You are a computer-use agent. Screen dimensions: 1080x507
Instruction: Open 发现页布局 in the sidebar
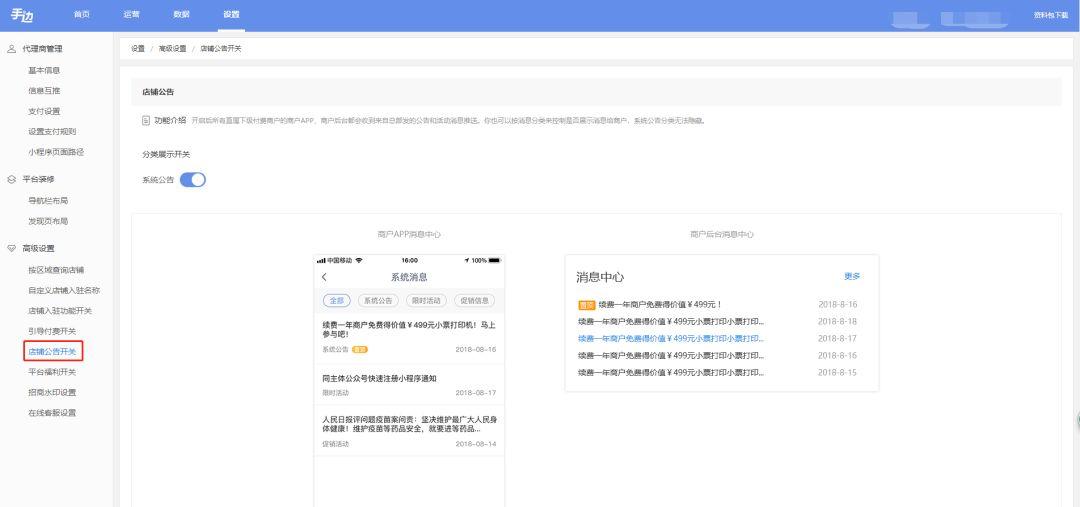(48, 221)
